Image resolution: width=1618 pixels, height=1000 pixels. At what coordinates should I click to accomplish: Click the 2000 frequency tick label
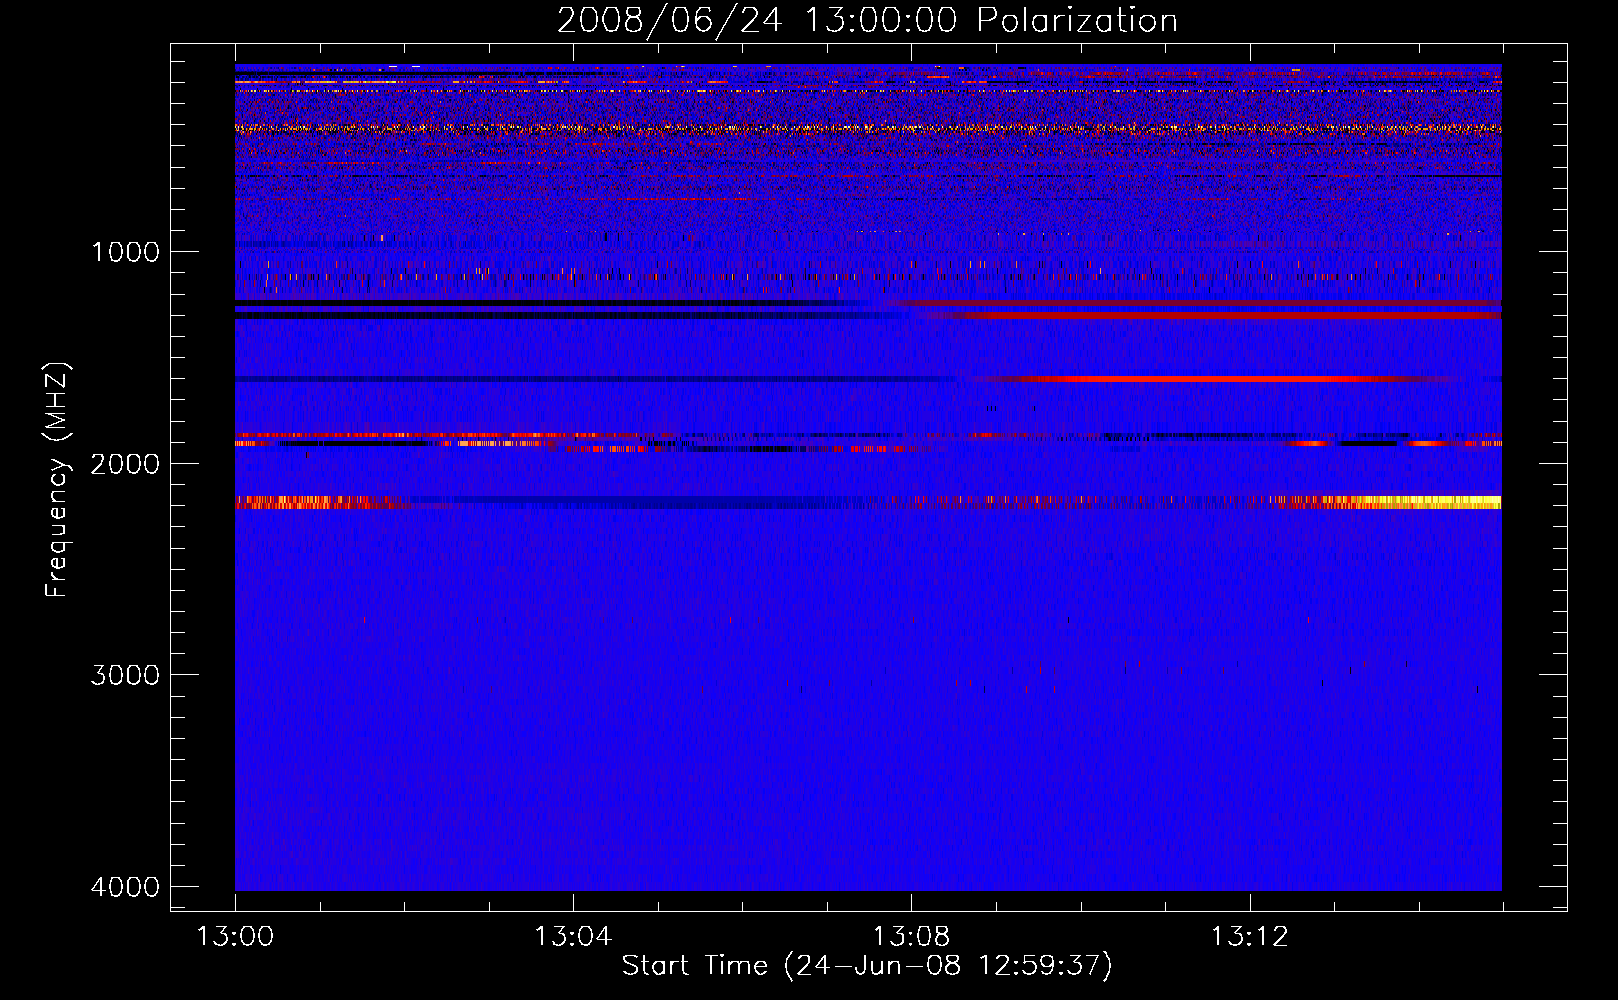tap(125, 464)
